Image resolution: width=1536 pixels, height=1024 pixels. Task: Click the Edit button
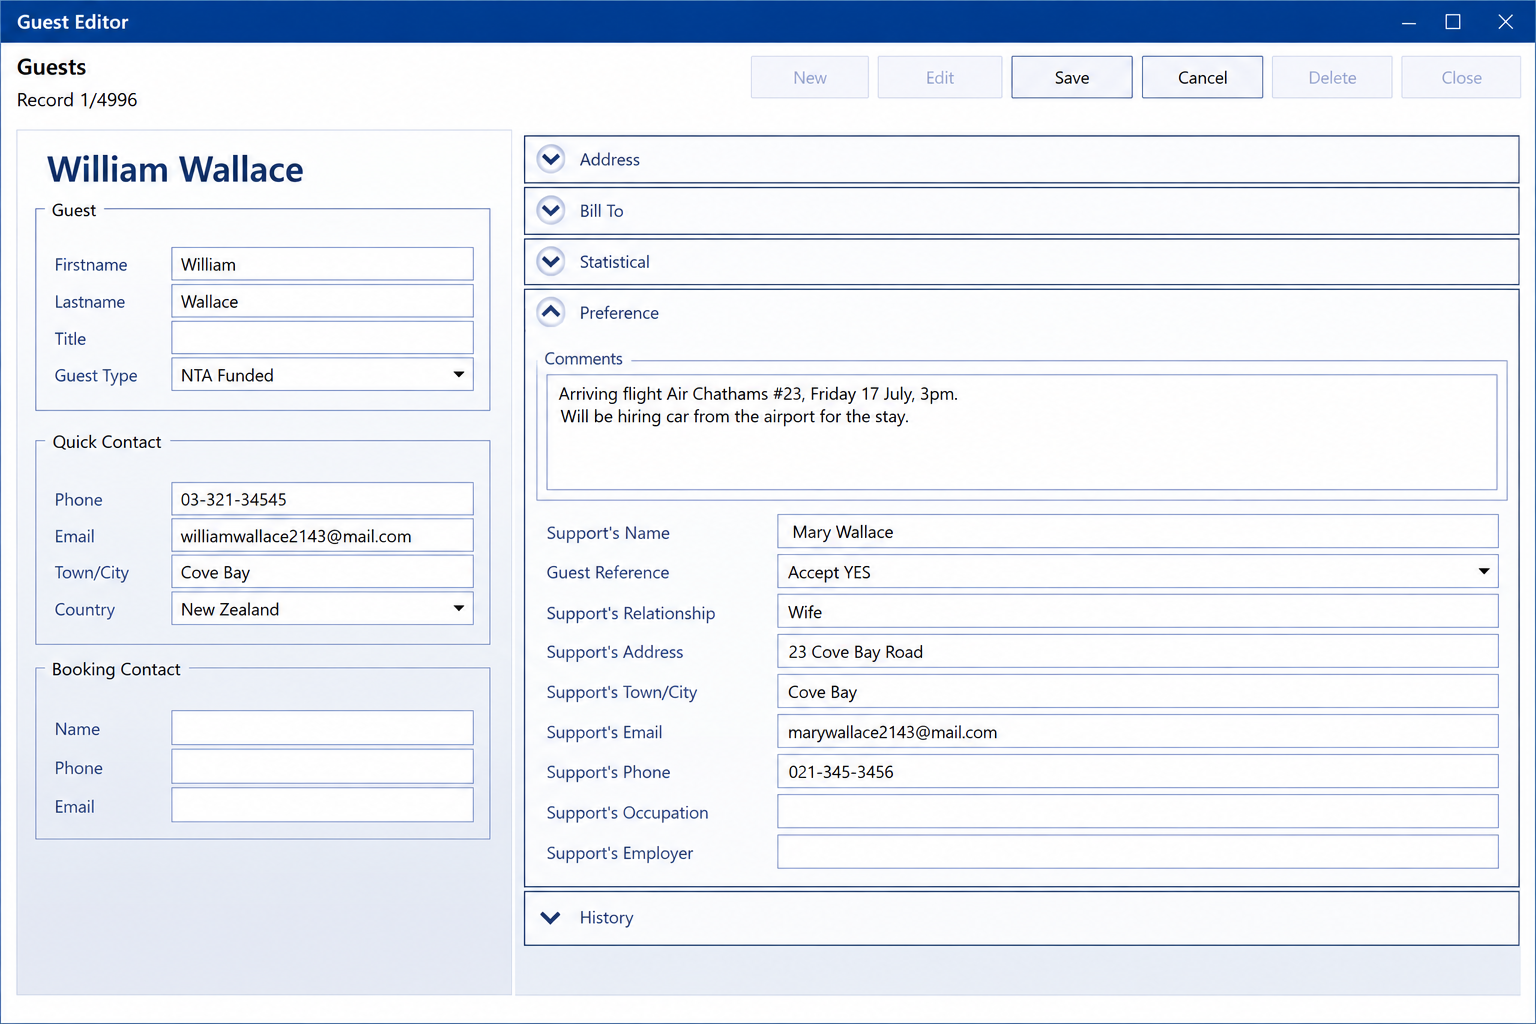click(940, 77)
